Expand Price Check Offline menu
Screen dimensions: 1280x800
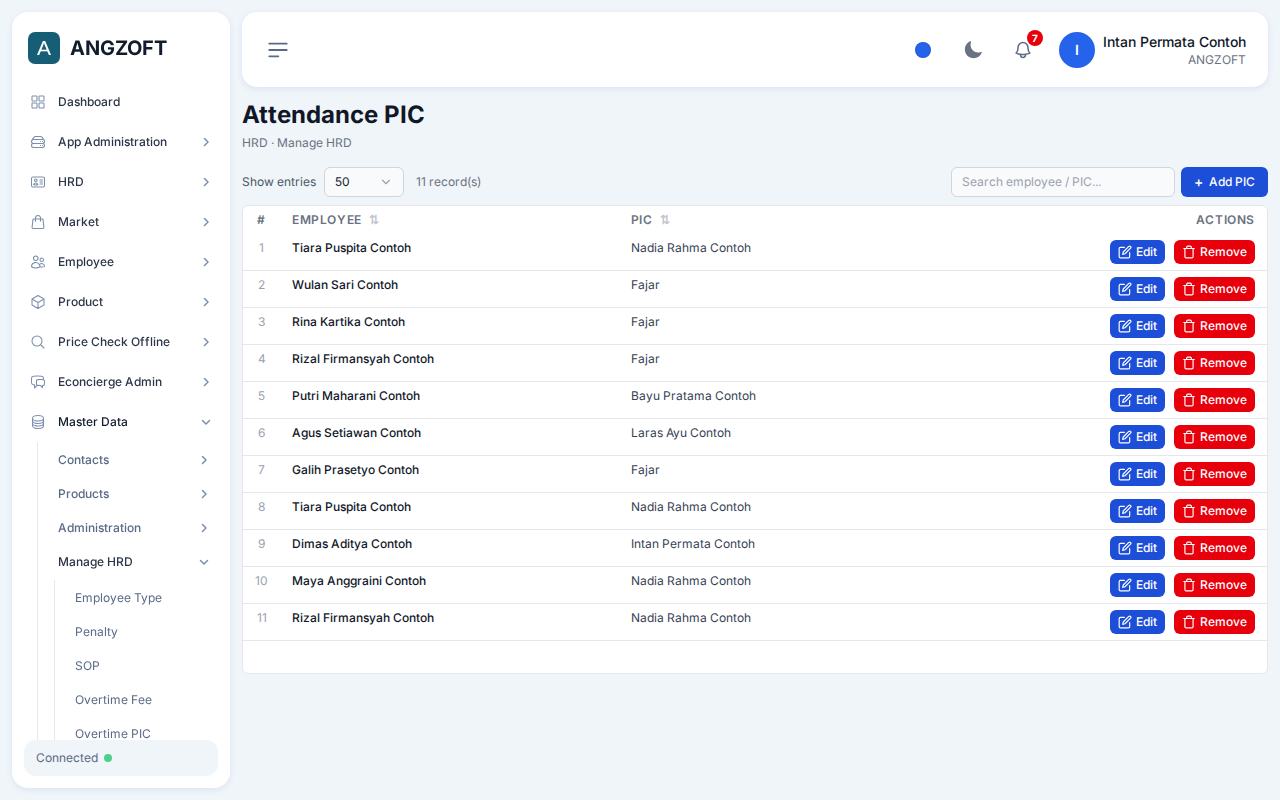tap(121, 342)
